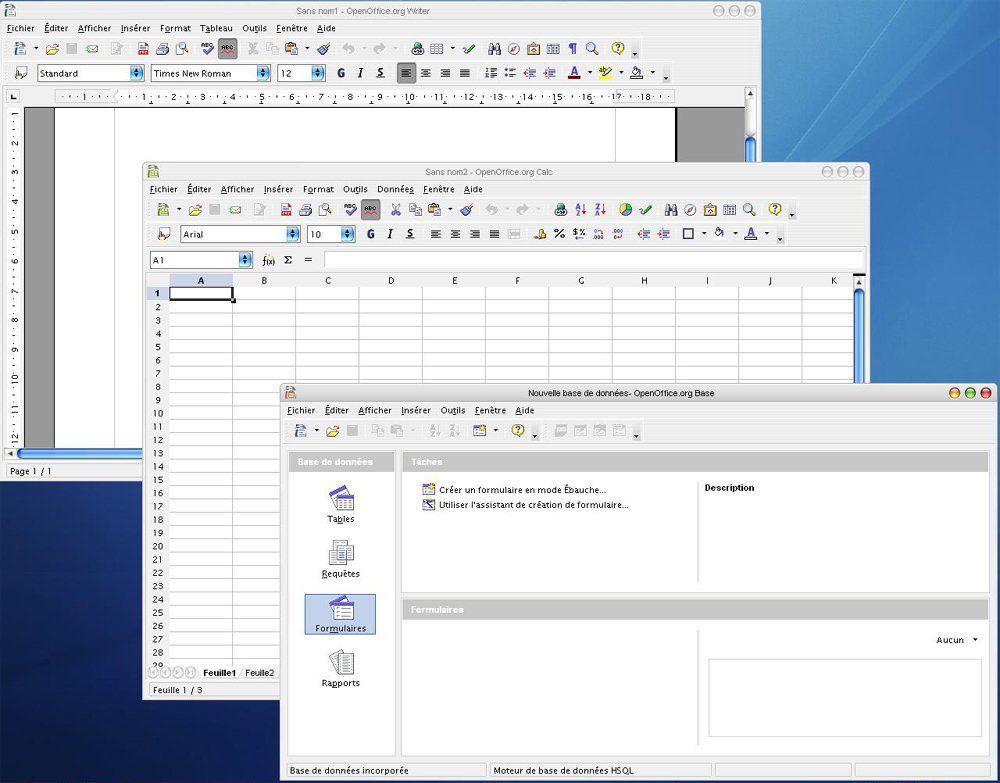The height and width of the screenshot is (783, 1000).
Task: Toggle Bold (G) in Calc formatting bar
Action: click(371, 234)
